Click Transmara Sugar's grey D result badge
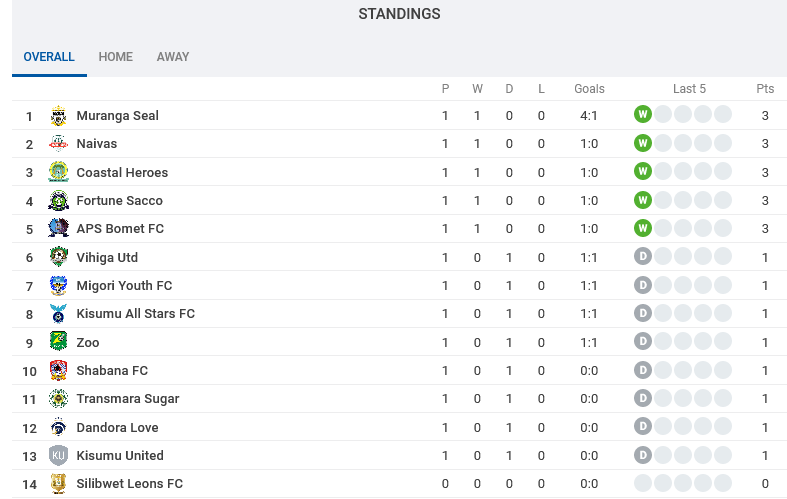Screen dimensions: 787x499 tap(643, 398)
